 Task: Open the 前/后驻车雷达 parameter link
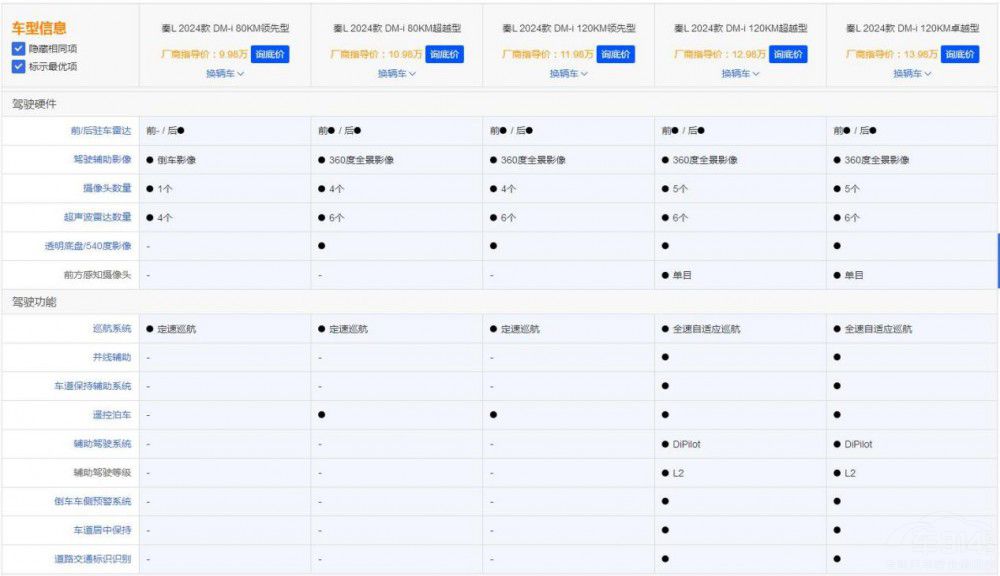[x=100, y=131]
